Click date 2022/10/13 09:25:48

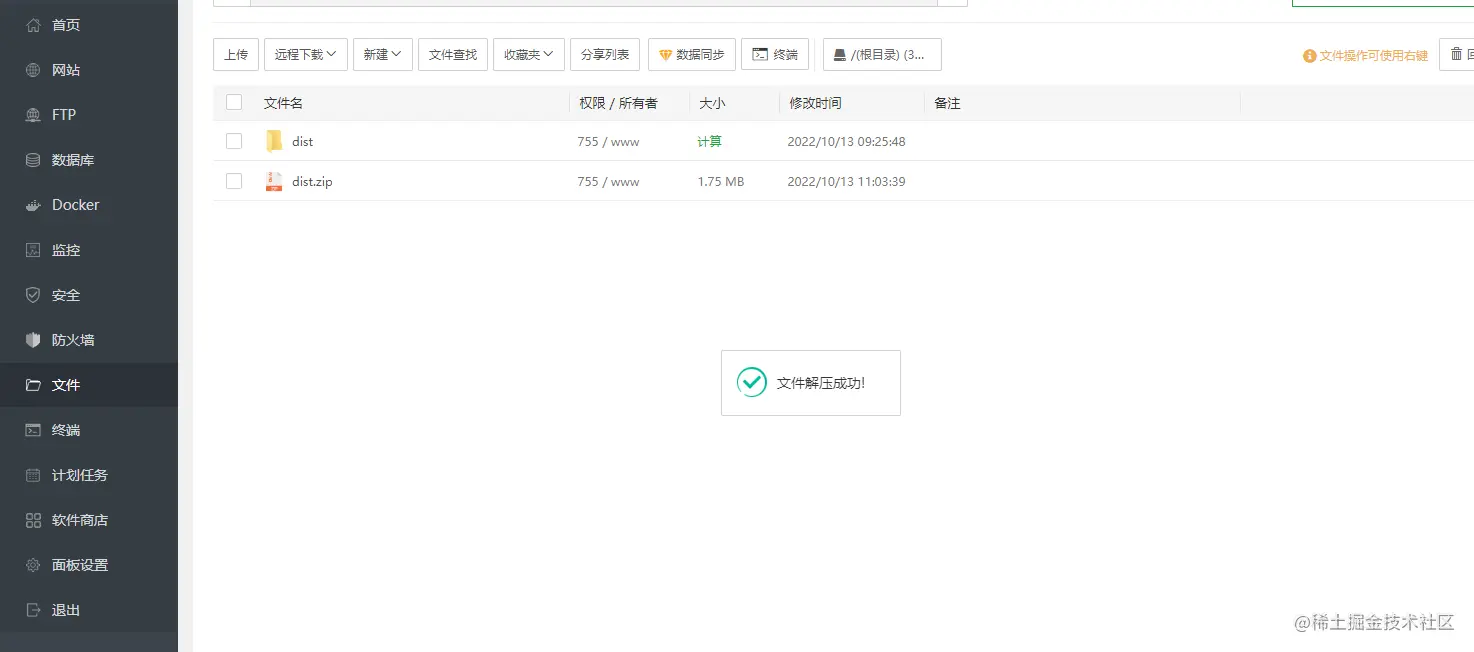tap(847, 142)
